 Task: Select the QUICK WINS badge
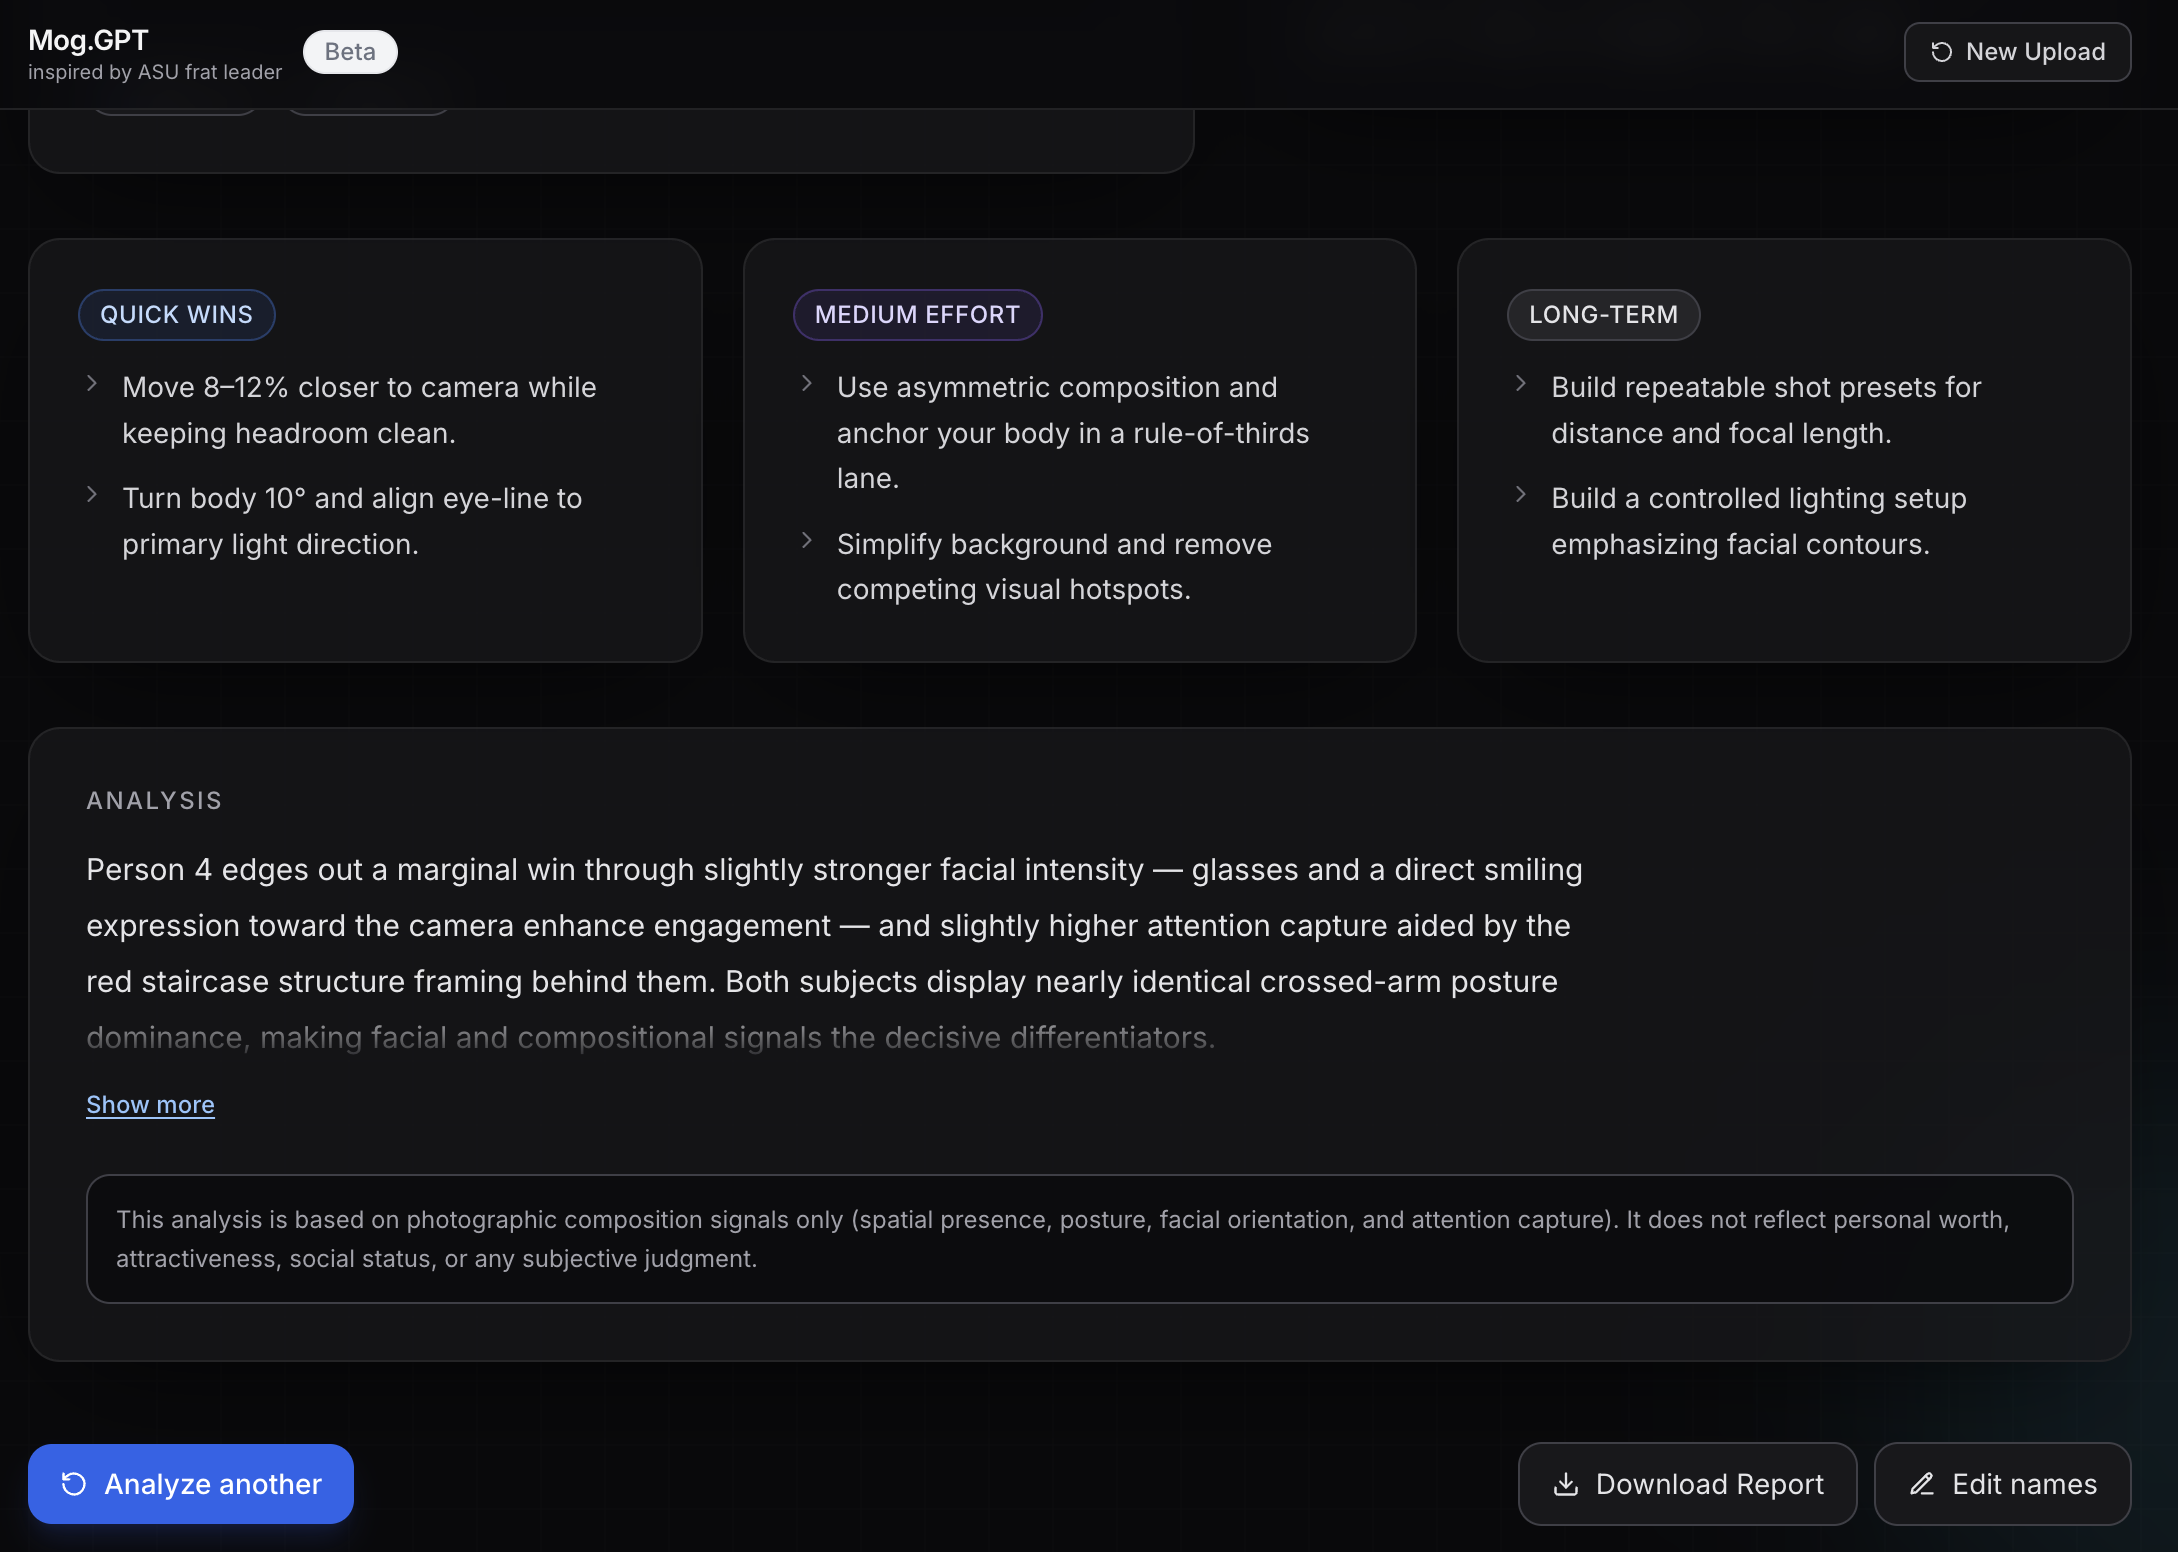pos(176,315)
